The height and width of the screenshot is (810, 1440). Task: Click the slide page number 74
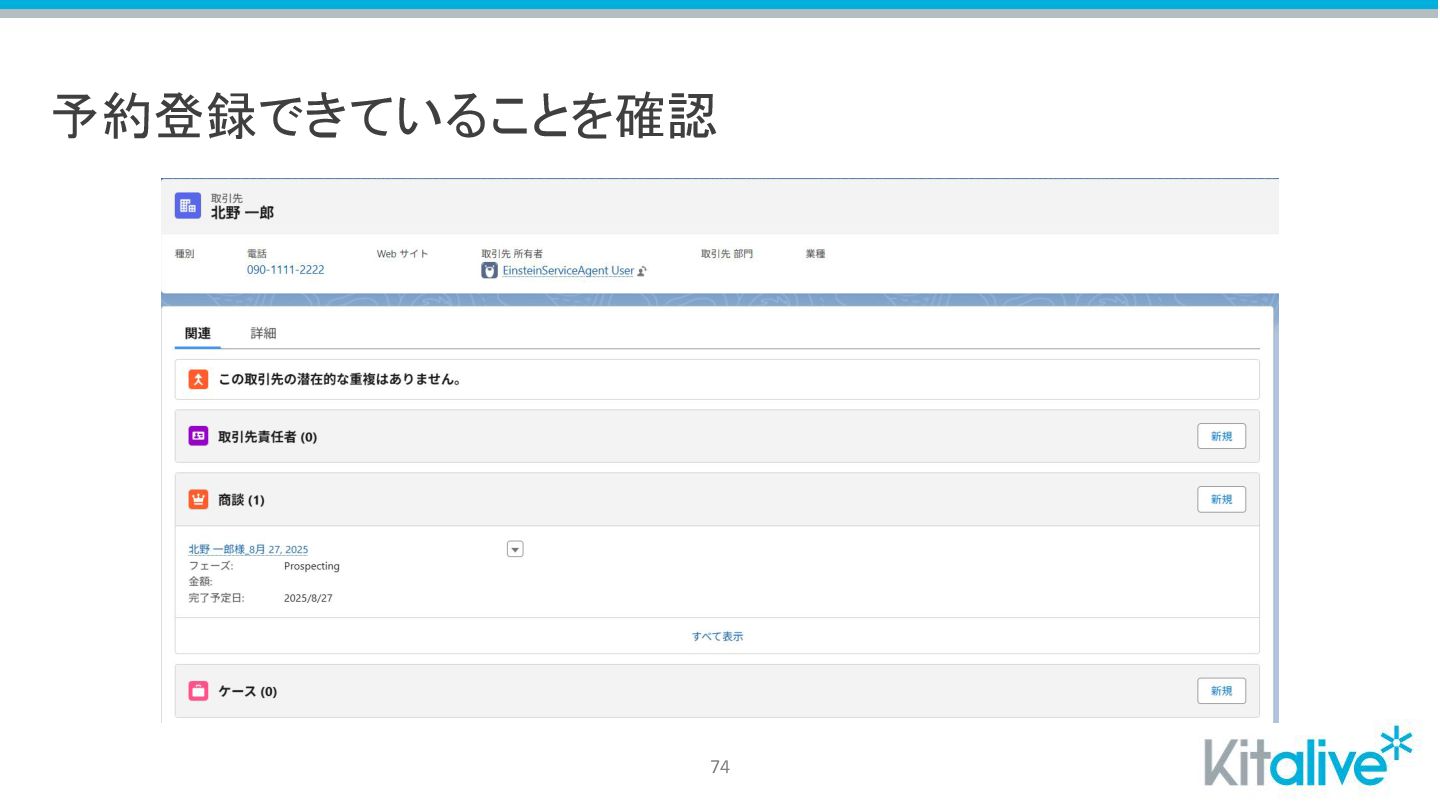tap(720, 767)
